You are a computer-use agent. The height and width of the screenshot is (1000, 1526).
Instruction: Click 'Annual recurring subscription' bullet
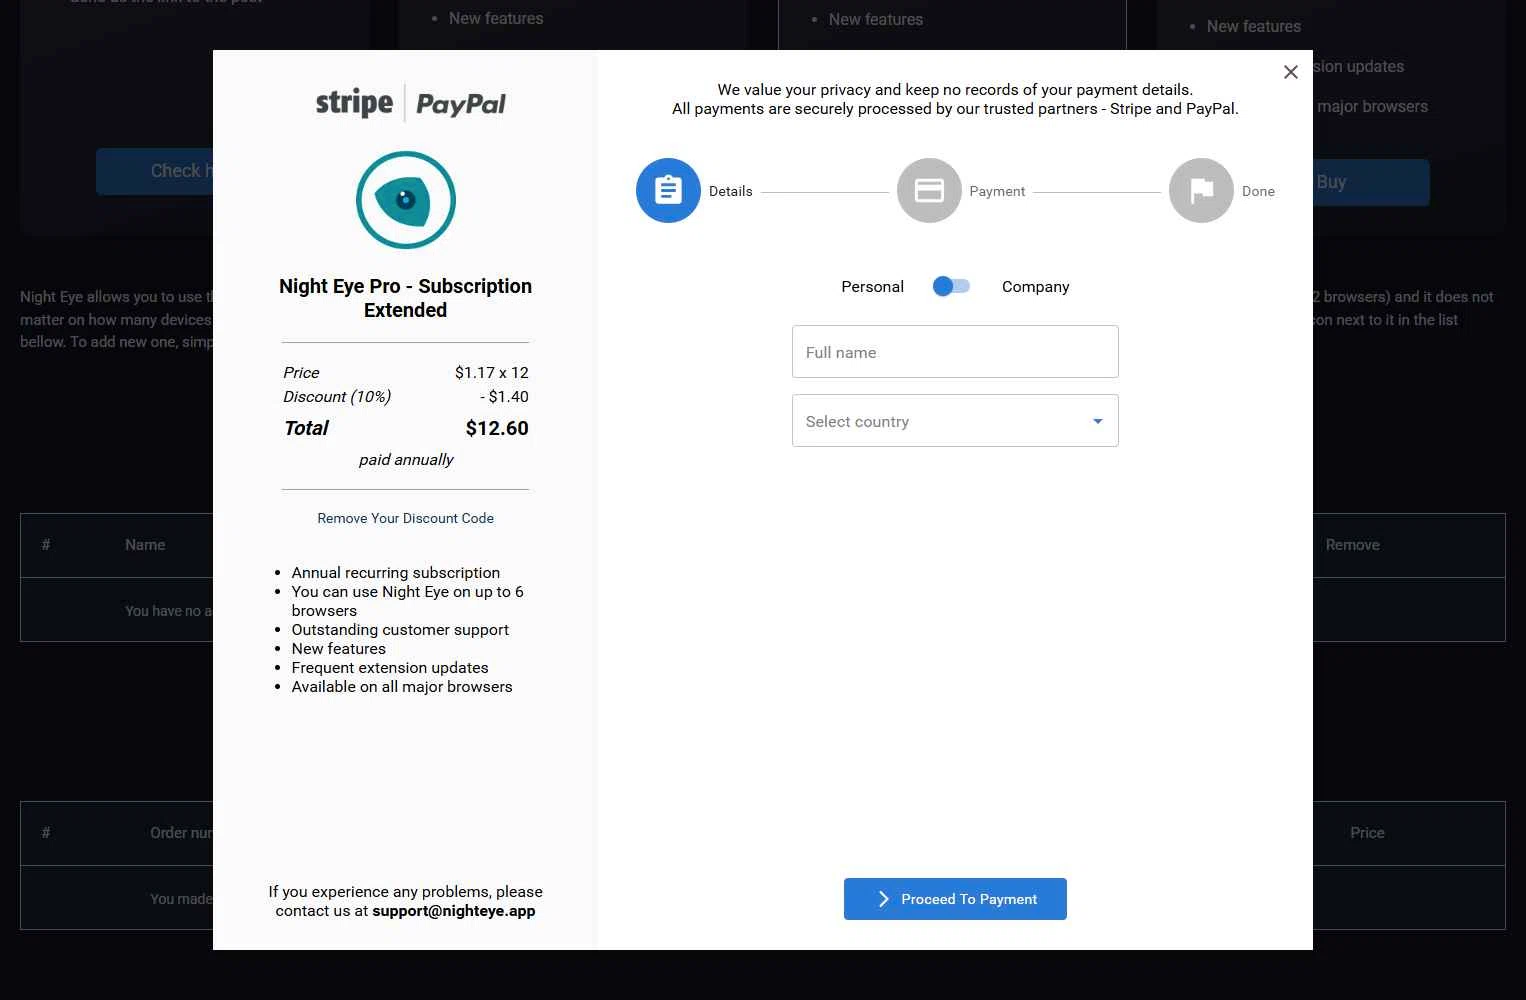pos(395,573)
